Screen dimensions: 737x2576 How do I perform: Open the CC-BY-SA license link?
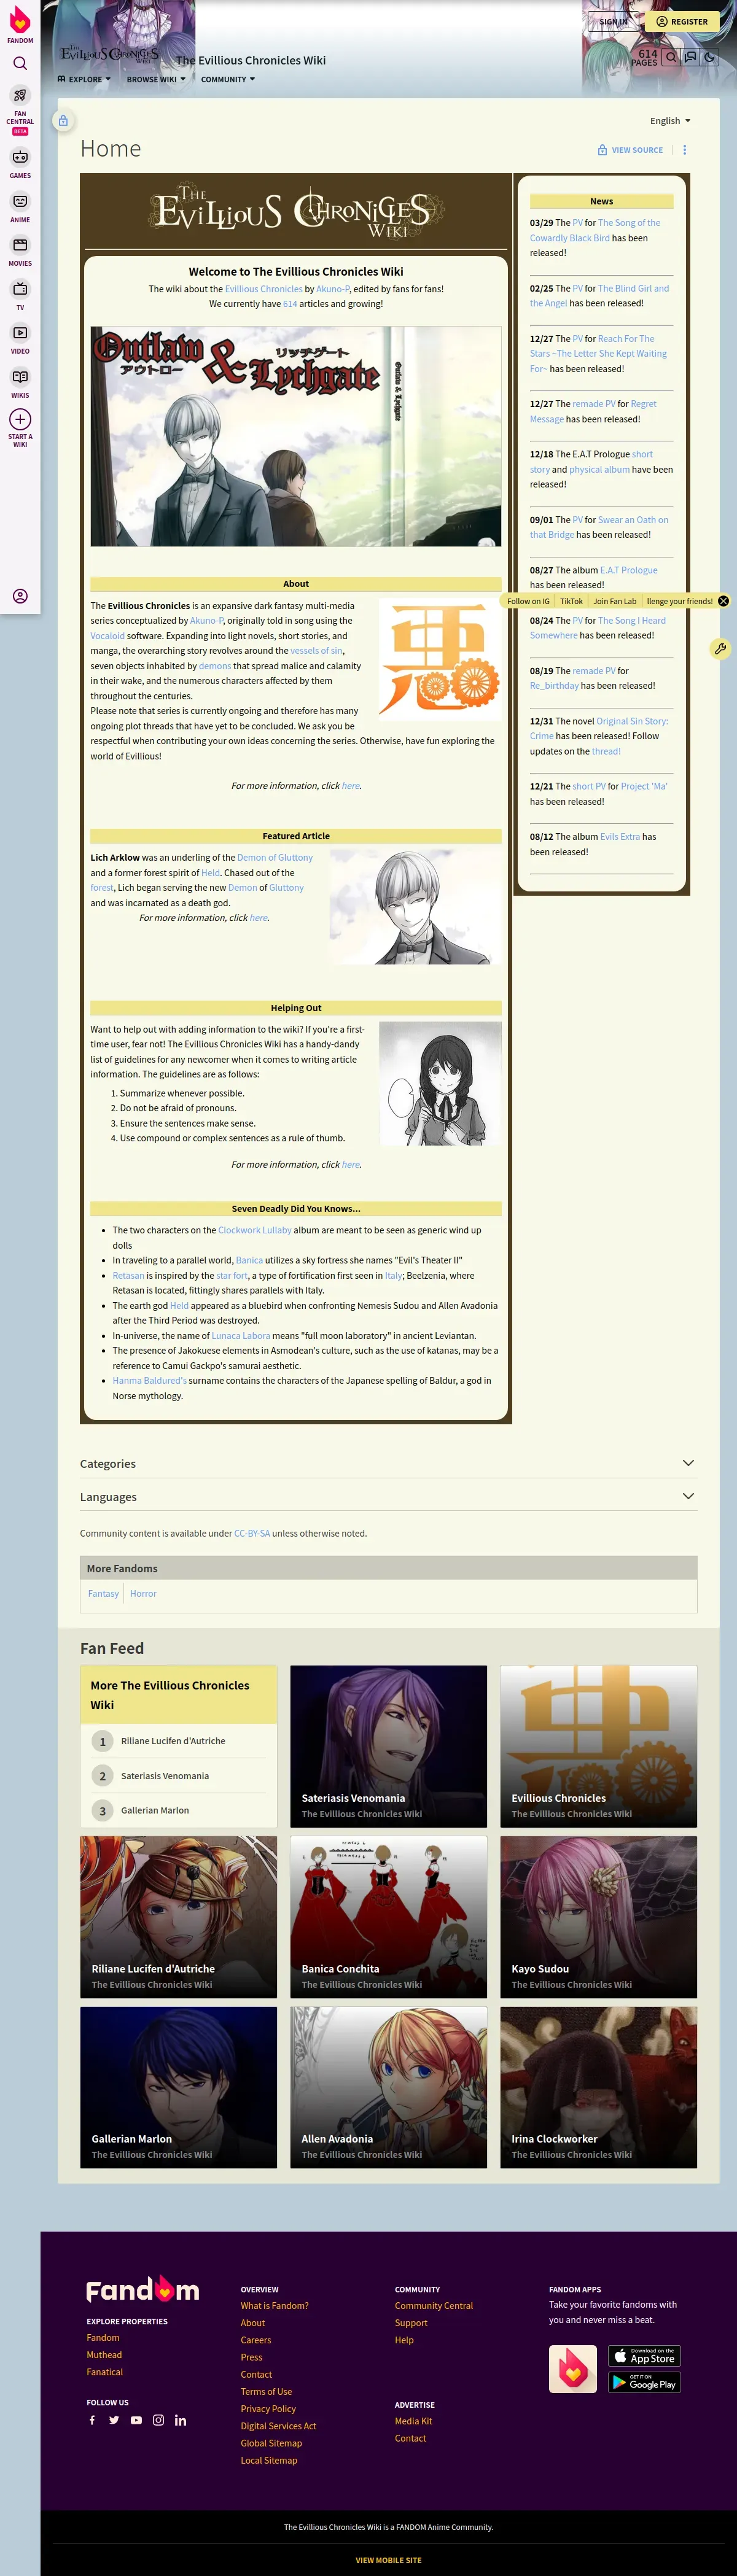tap(252, 1533)
